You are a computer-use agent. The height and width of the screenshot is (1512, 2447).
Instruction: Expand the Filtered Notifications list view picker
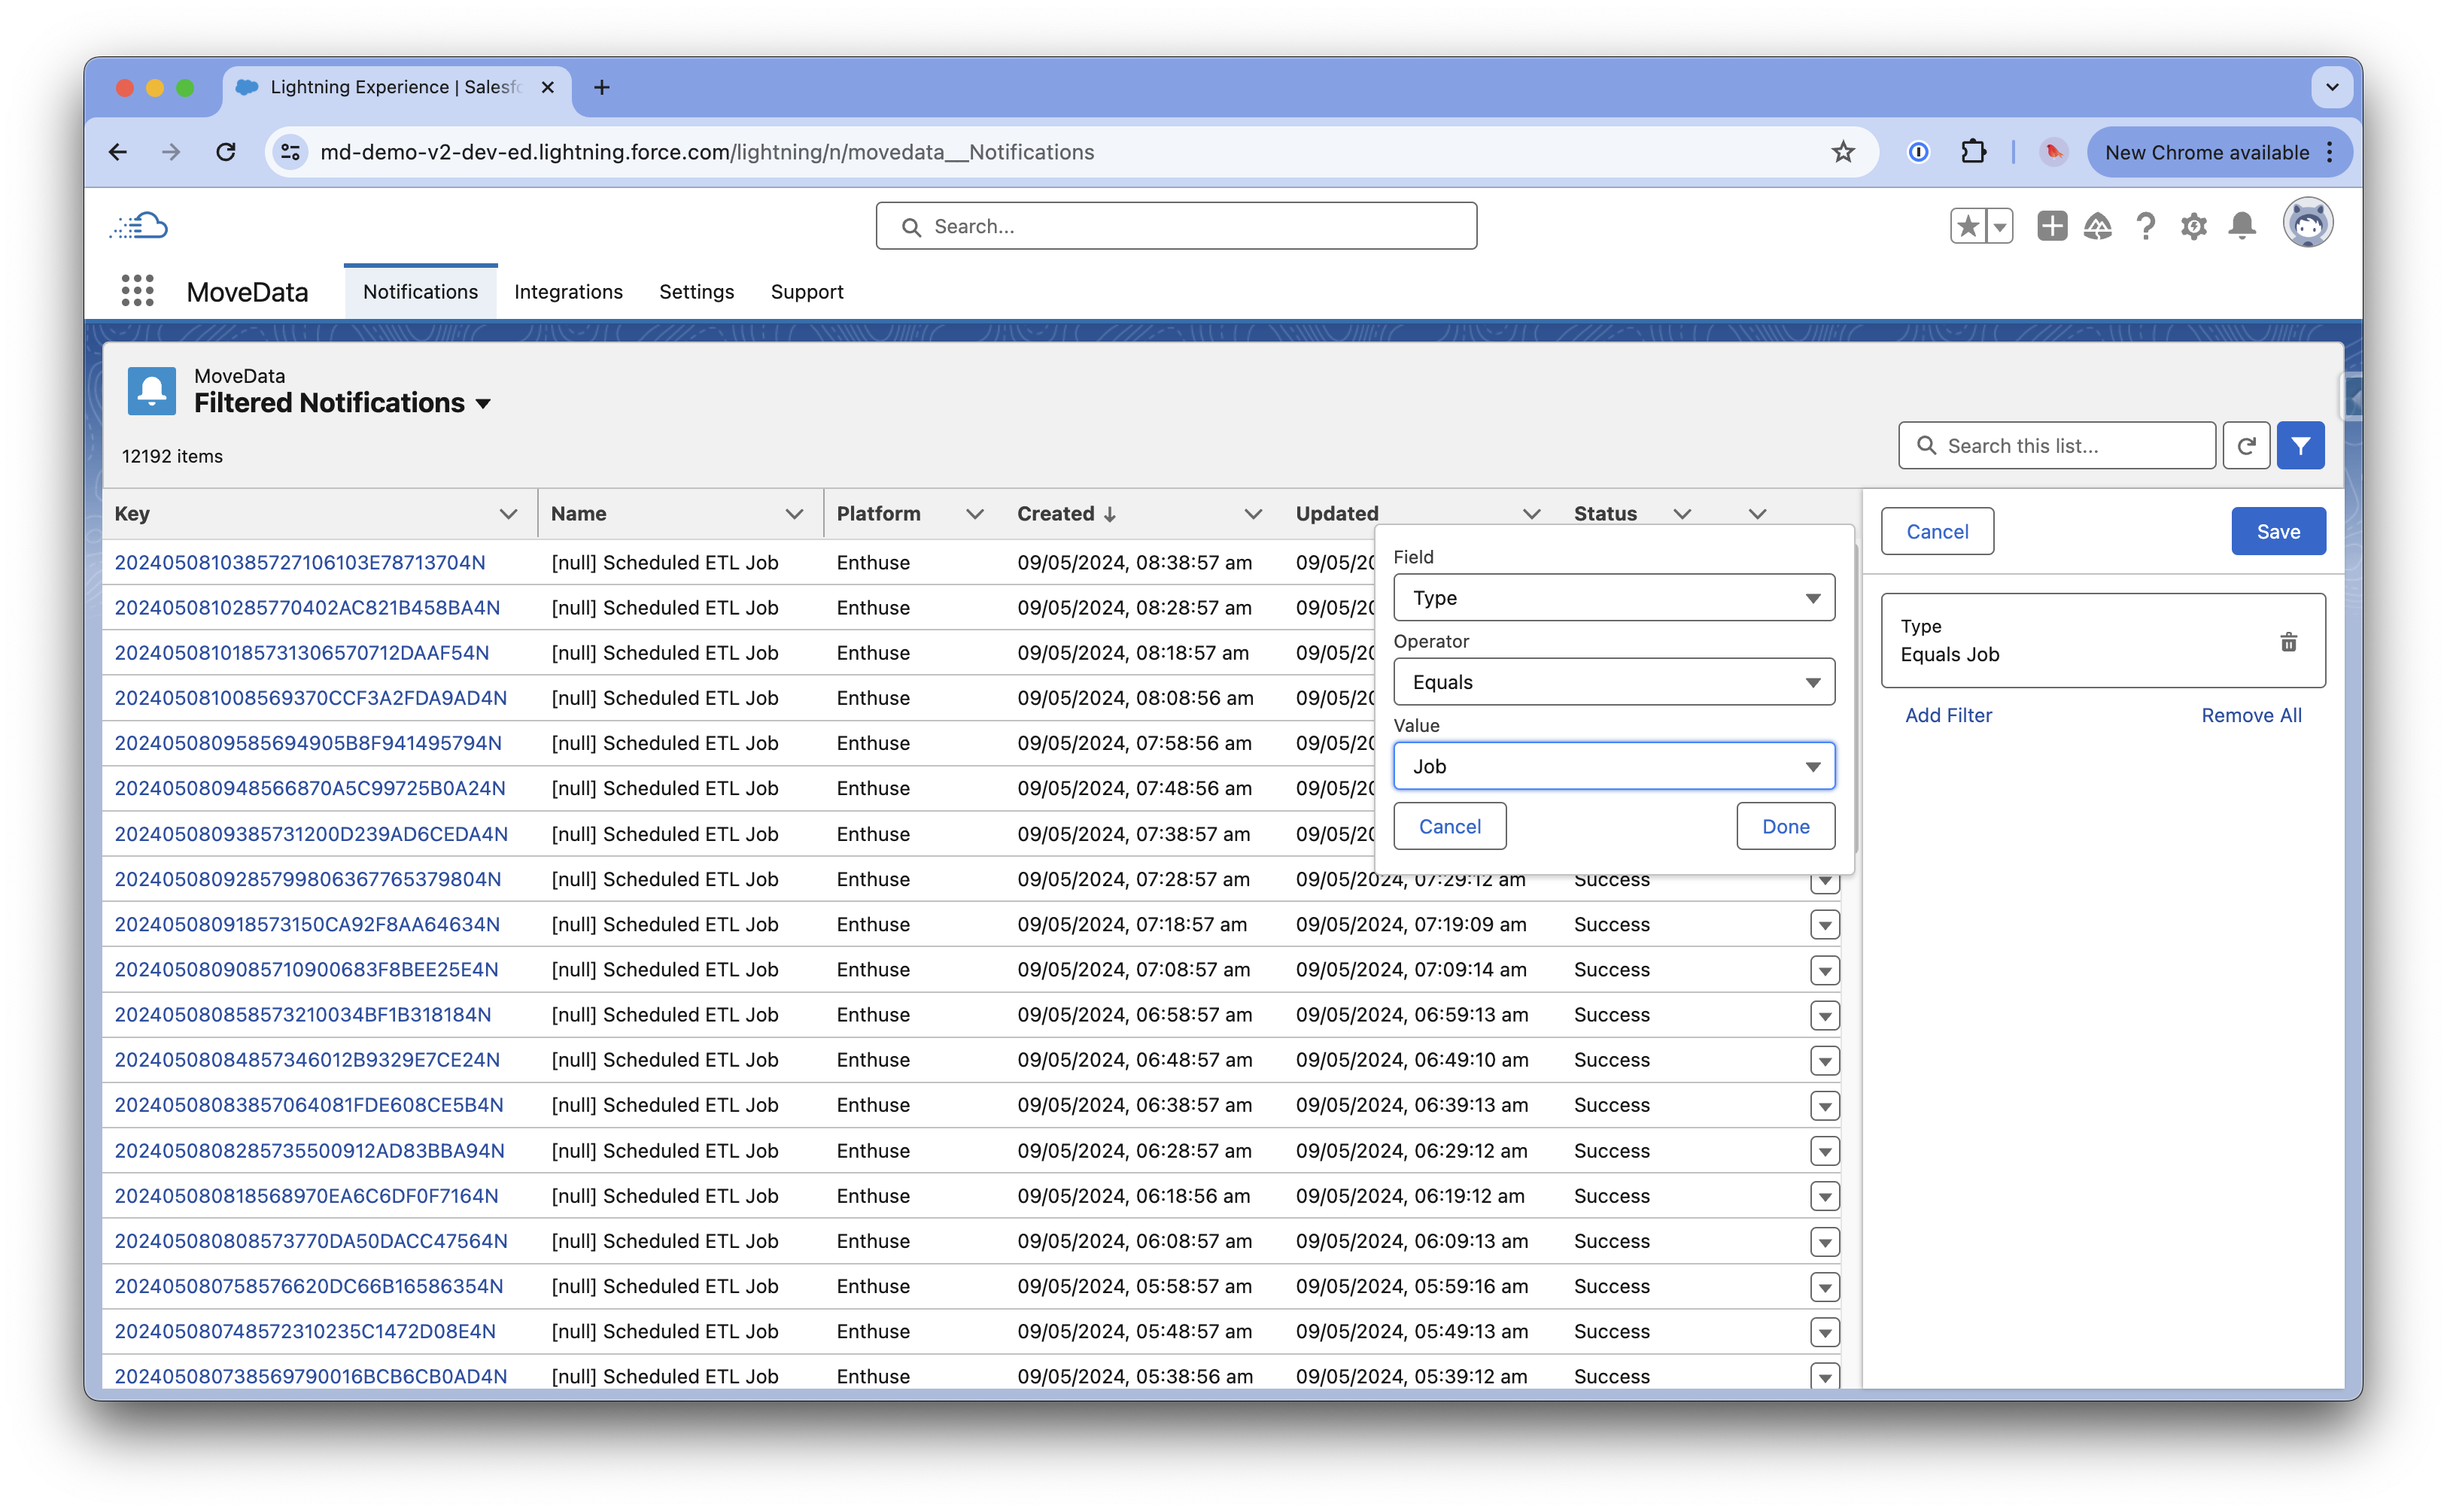tap(484, 404)
